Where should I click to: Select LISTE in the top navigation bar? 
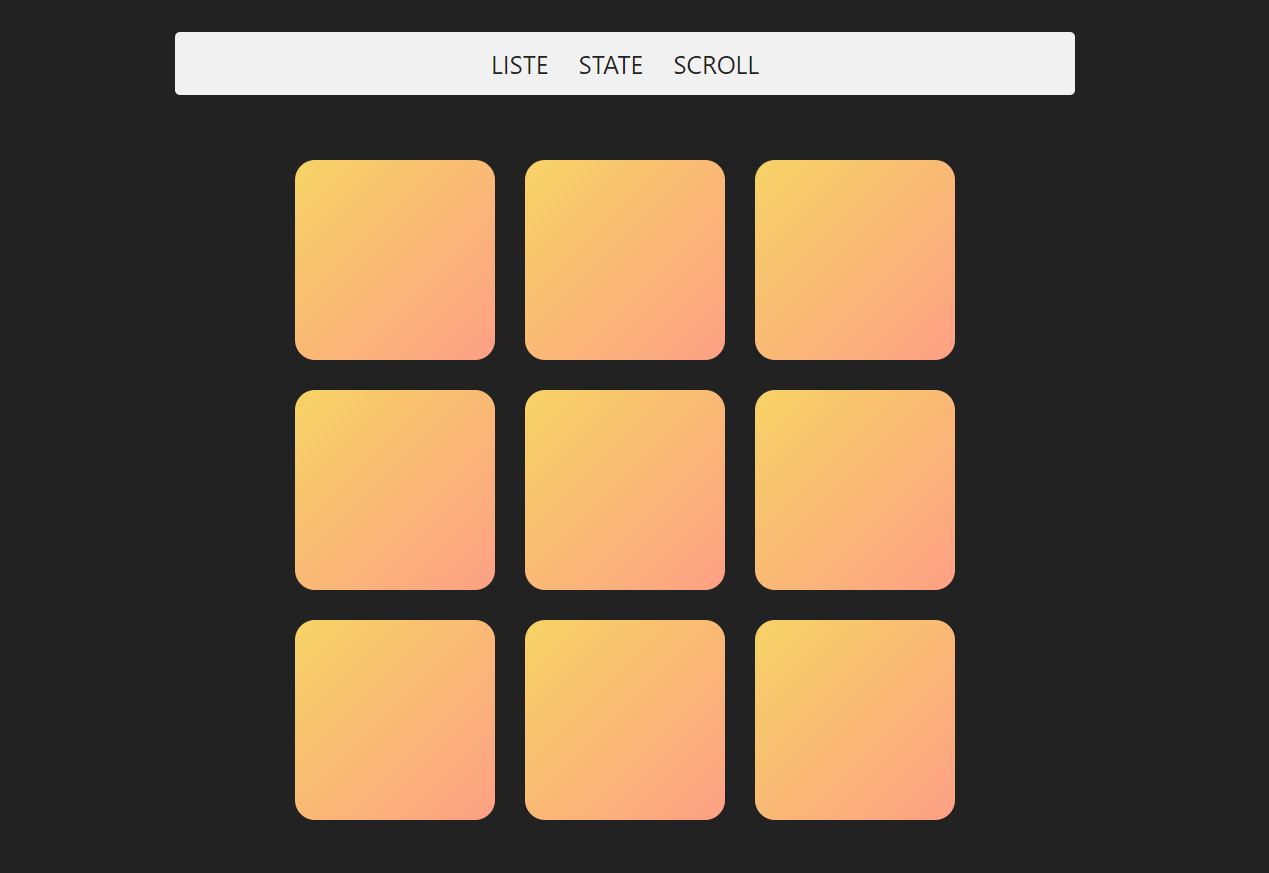(519, 65)
